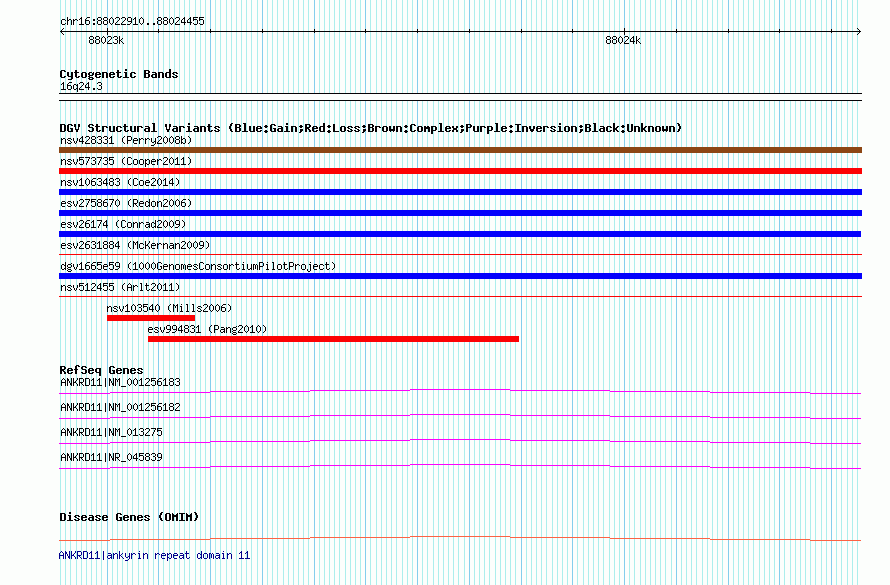
Task: Open transcript ANKRD11|NR_045839
Action: pos(111,457)
